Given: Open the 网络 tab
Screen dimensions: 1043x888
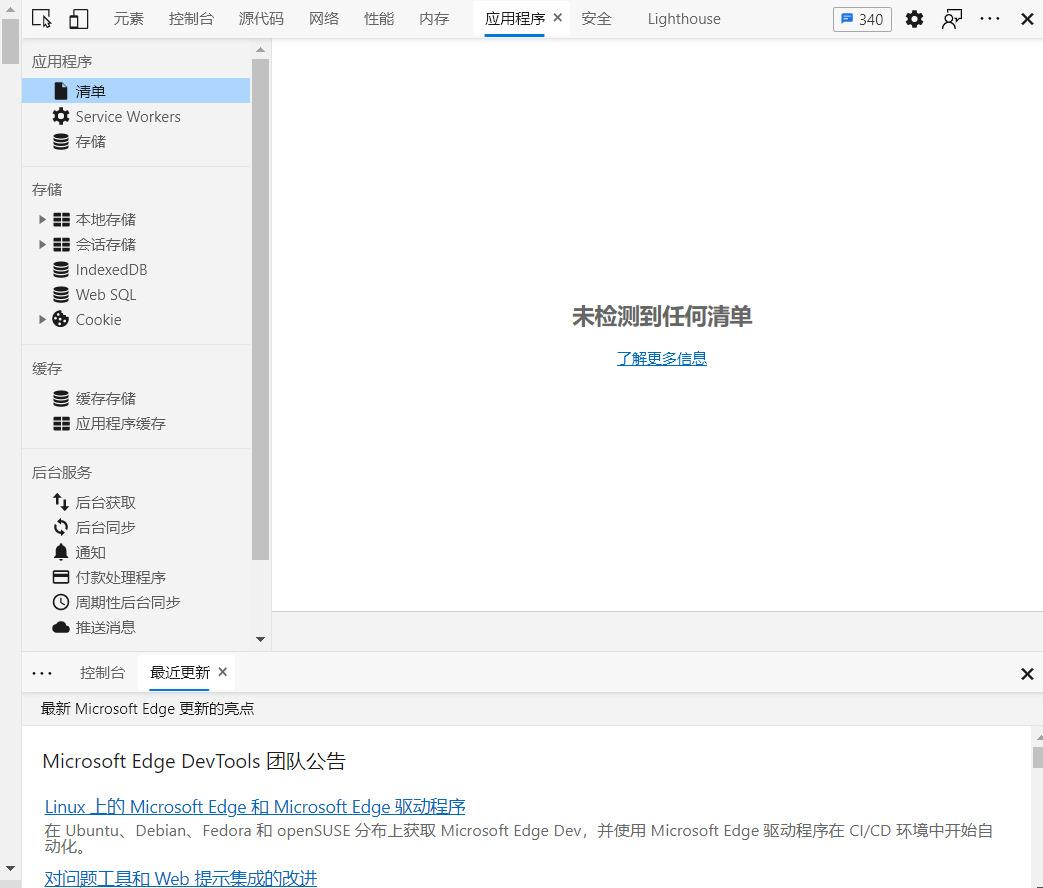Looking at the screenshot, I should pos(324,19).
